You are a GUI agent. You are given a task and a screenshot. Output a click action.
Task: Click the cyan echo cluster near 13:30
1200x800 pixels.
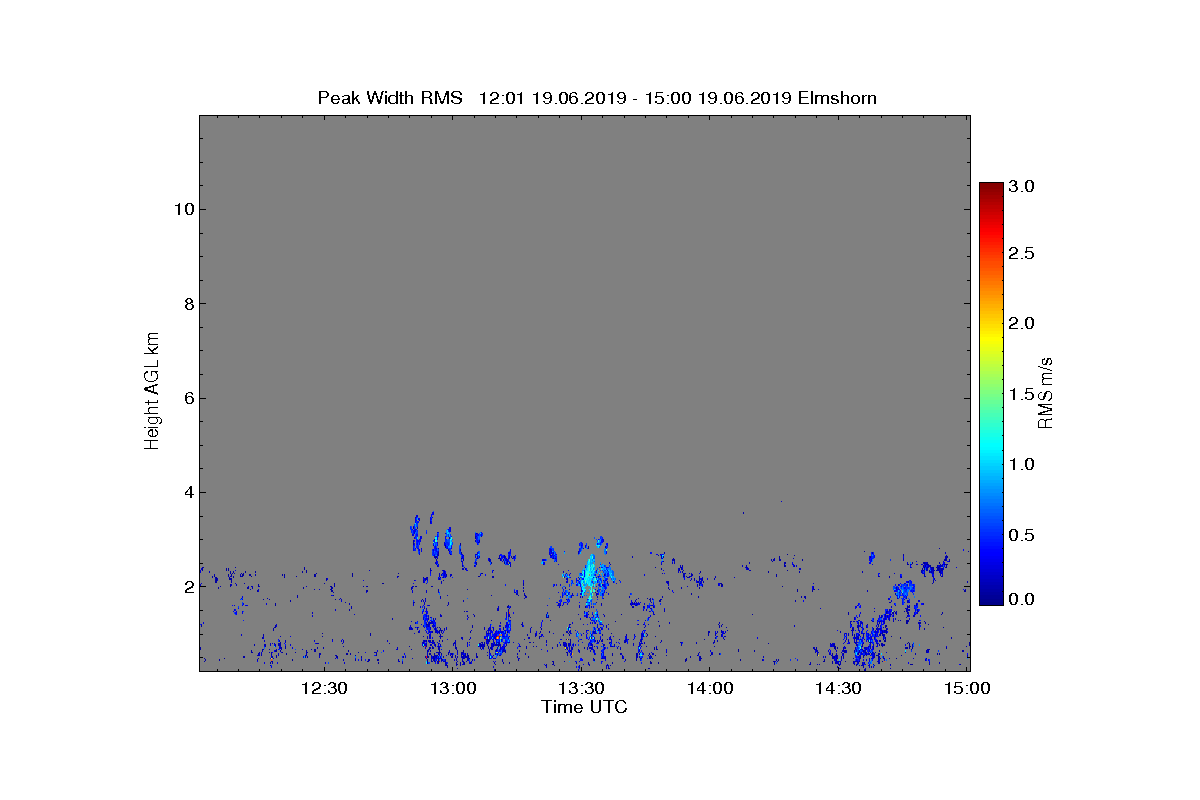[590, 575]
